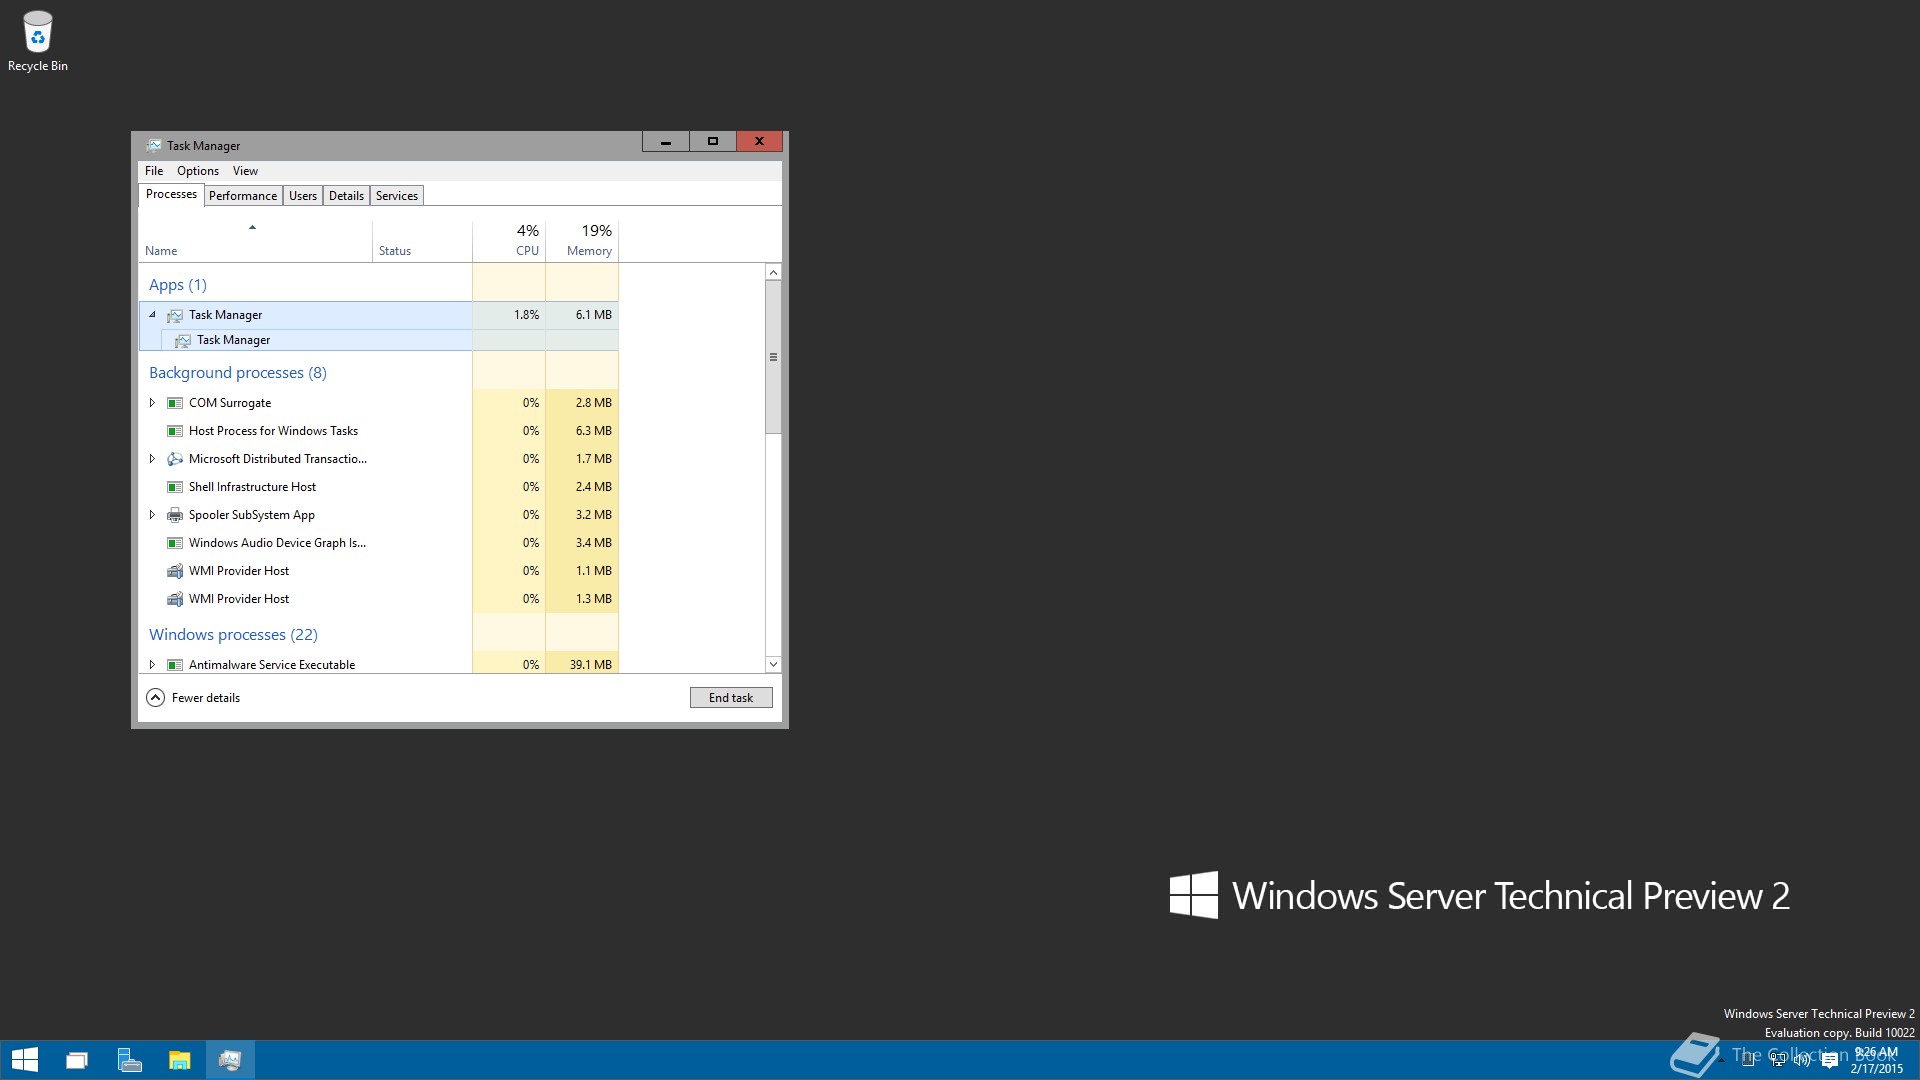Switch to the Users tab
Image resolution: width=1920 pixels, height=1080 pixels.
[303, 196]
